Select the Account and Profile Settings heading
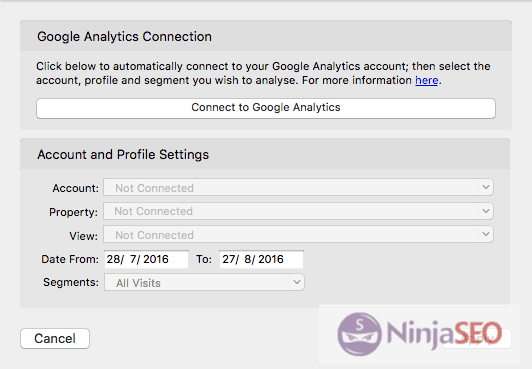Image resolution: width=532 pixels, height=369 pixels. click(123, 155)
